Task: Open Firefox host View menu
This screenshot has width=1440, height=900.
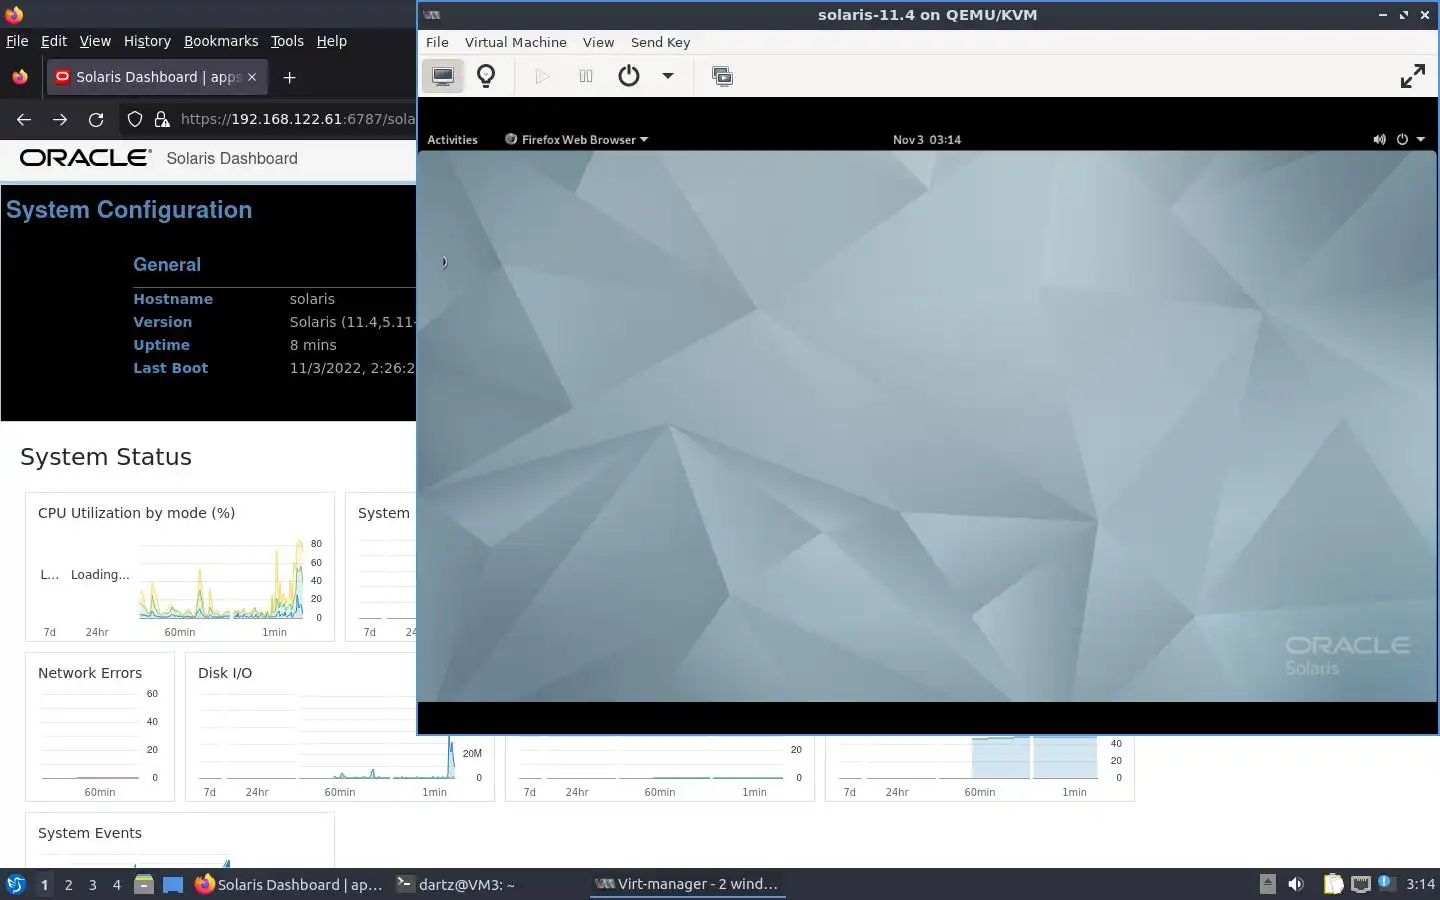Action: point(95,41)
